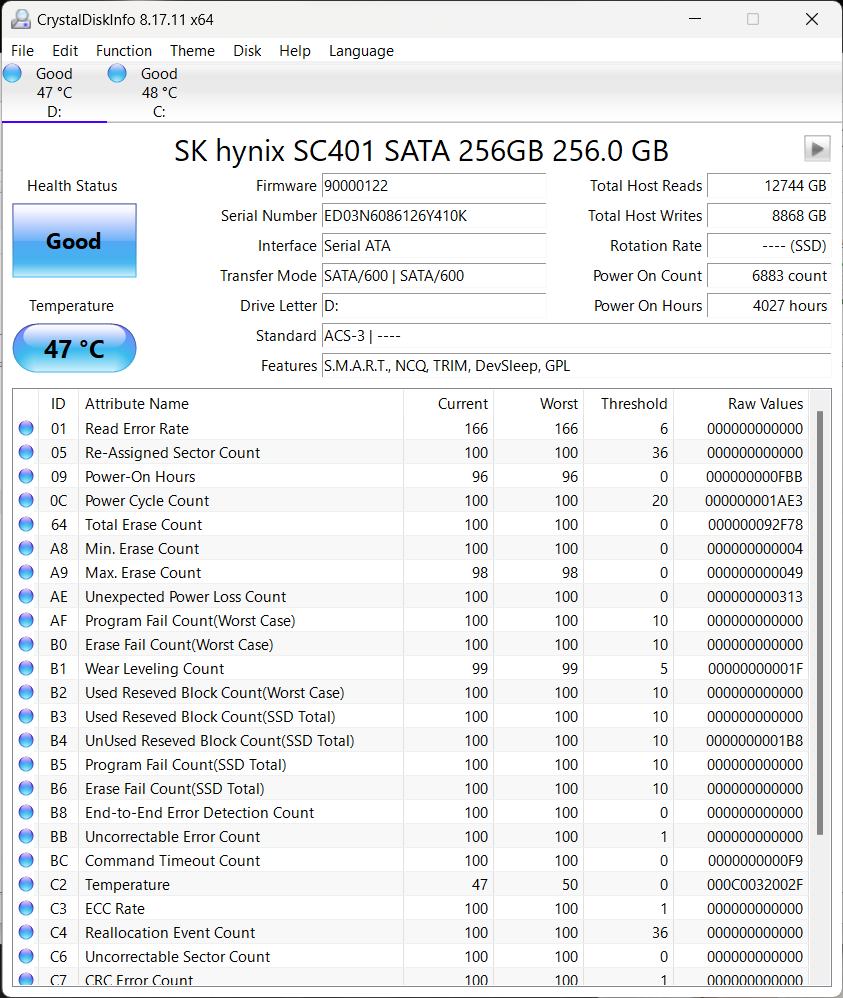
Task: Click the status icon for Power-On Hours row
Action: (26, 477)
